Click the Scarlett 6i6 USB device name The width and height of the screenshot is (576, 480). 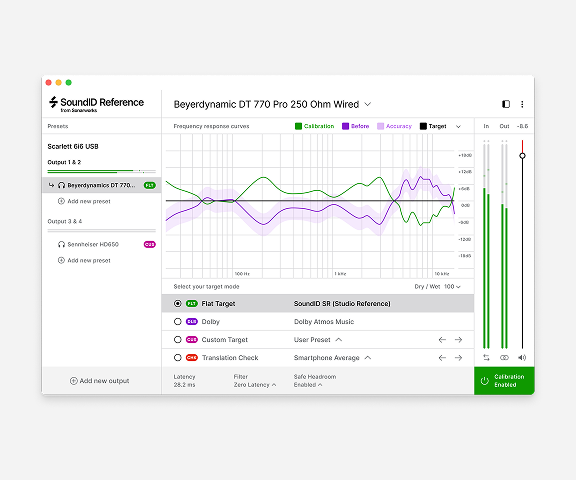coord(73,147)
